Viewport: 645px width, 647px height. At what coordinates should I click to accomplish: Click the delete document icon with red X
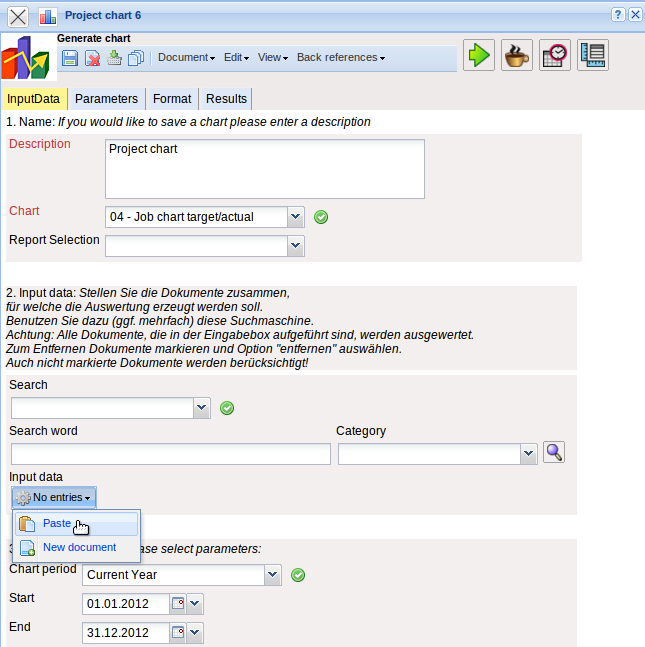92,58
